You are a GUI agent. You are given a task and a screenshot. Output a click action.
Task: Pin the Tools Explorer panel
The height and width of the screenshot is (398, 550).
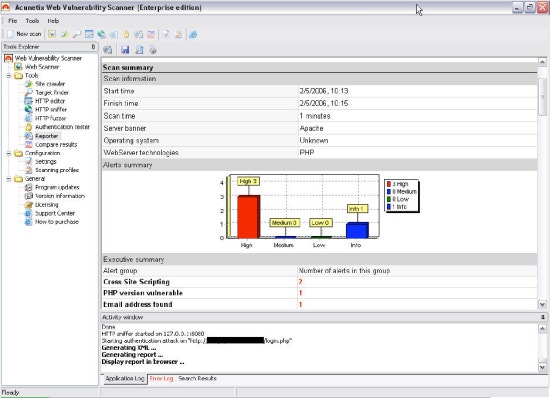pos(93,46)
